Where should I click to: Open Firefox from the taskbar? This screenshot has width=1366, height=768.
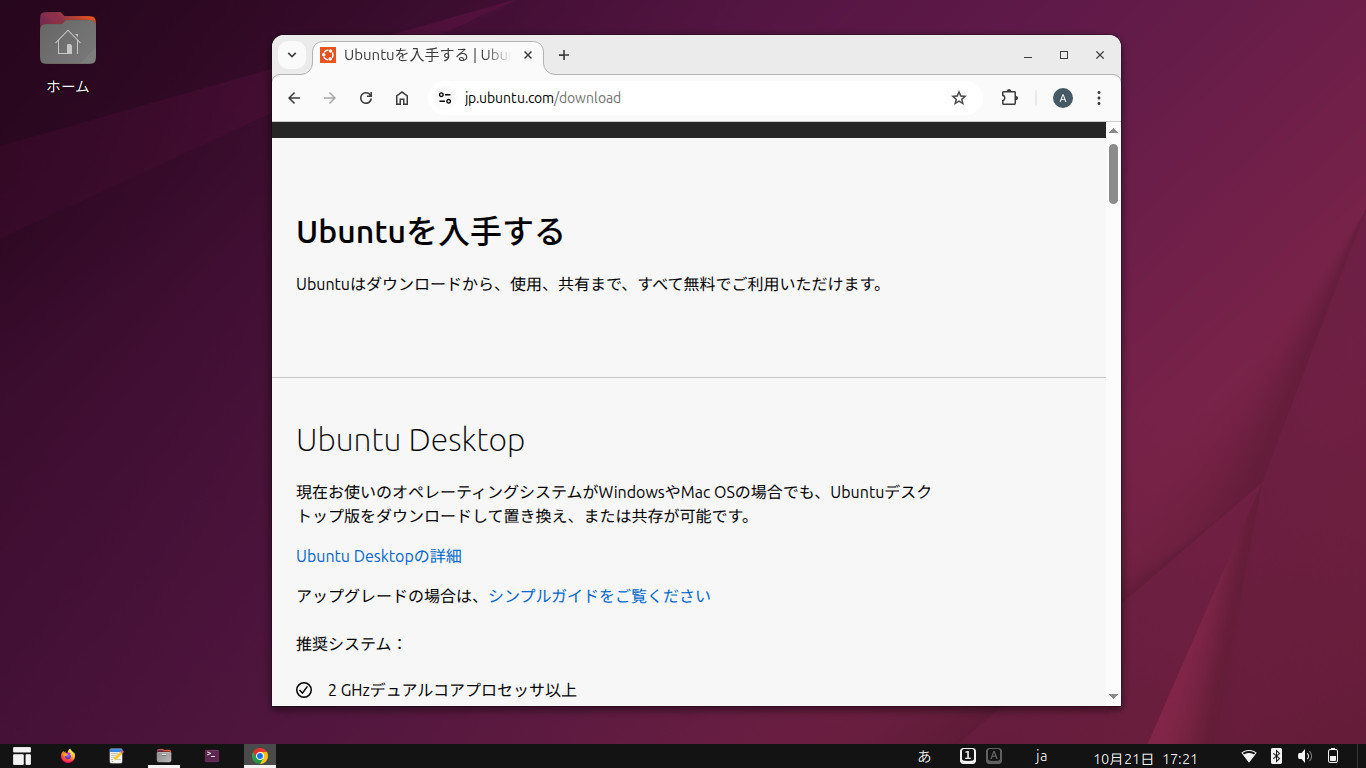click(67, 755)
